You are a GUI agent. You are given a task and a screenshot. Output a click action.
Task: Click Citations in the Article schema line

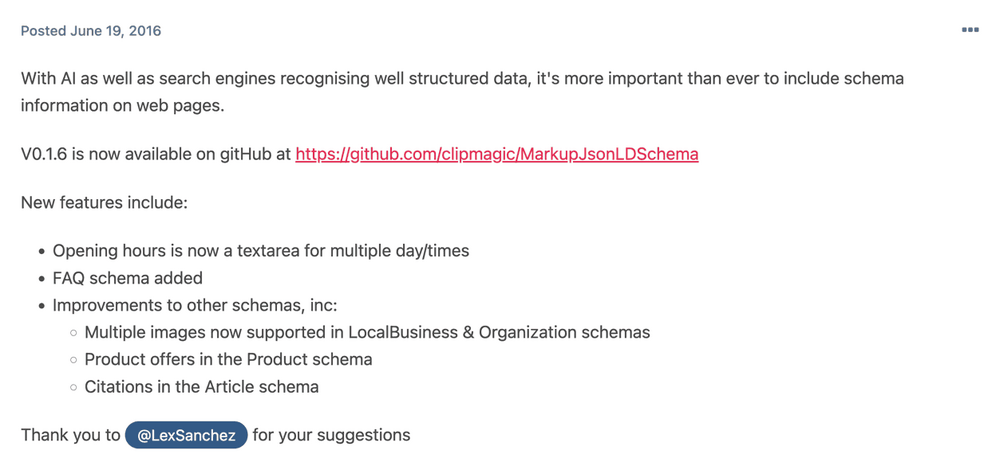201,386
